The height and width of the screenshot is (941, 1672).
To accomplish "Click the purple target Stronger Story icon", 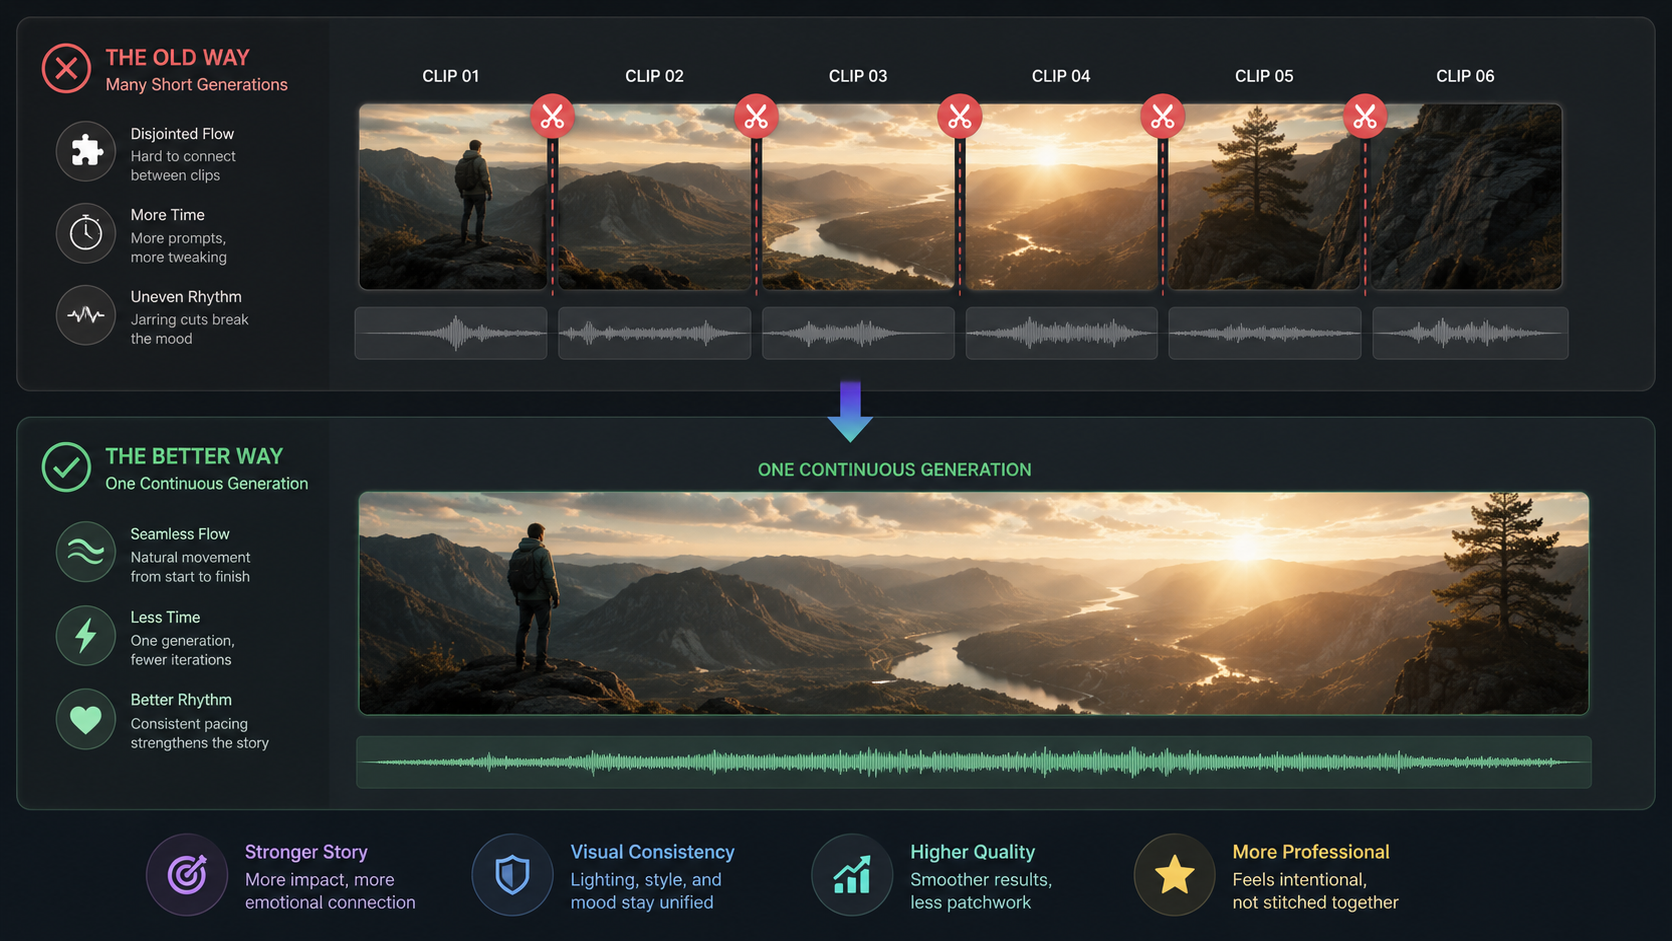I will (187, 875).
